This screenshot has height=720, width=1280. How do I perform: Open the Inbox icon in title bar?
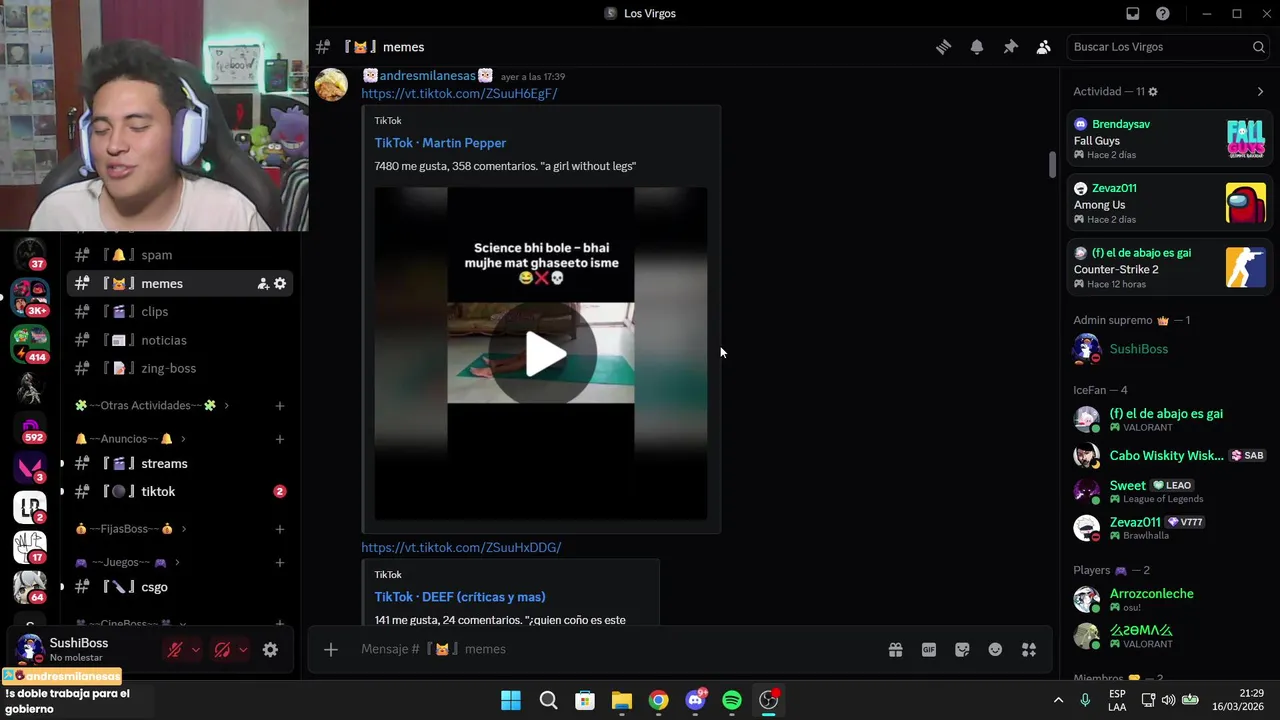click(x=1133, y=14)
